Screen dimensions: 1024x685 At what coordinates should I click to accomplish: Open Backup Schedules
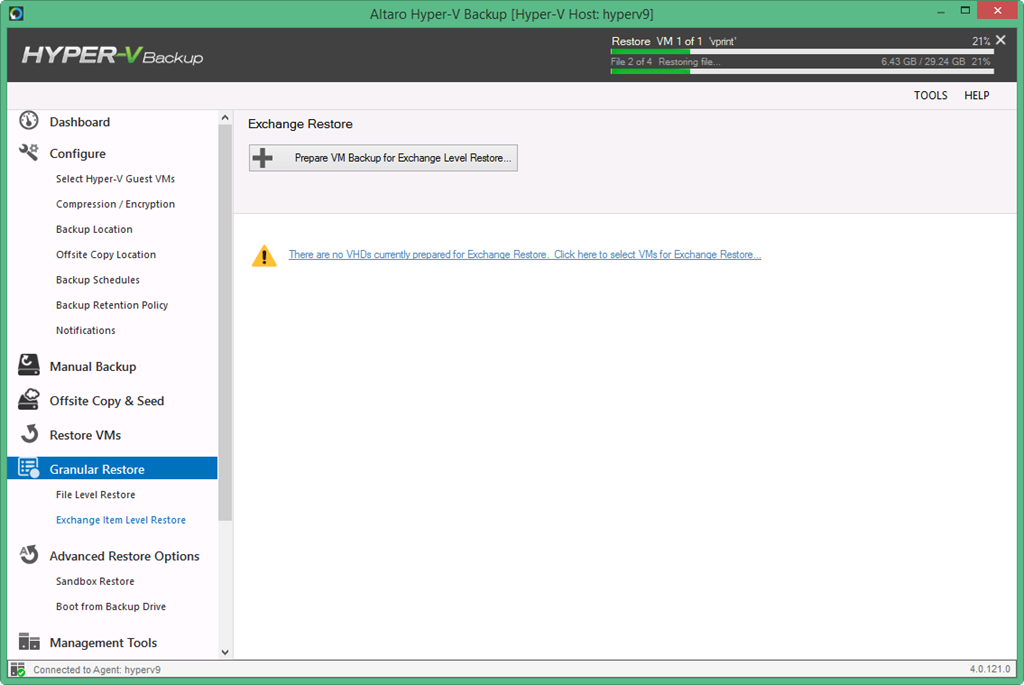98,280
